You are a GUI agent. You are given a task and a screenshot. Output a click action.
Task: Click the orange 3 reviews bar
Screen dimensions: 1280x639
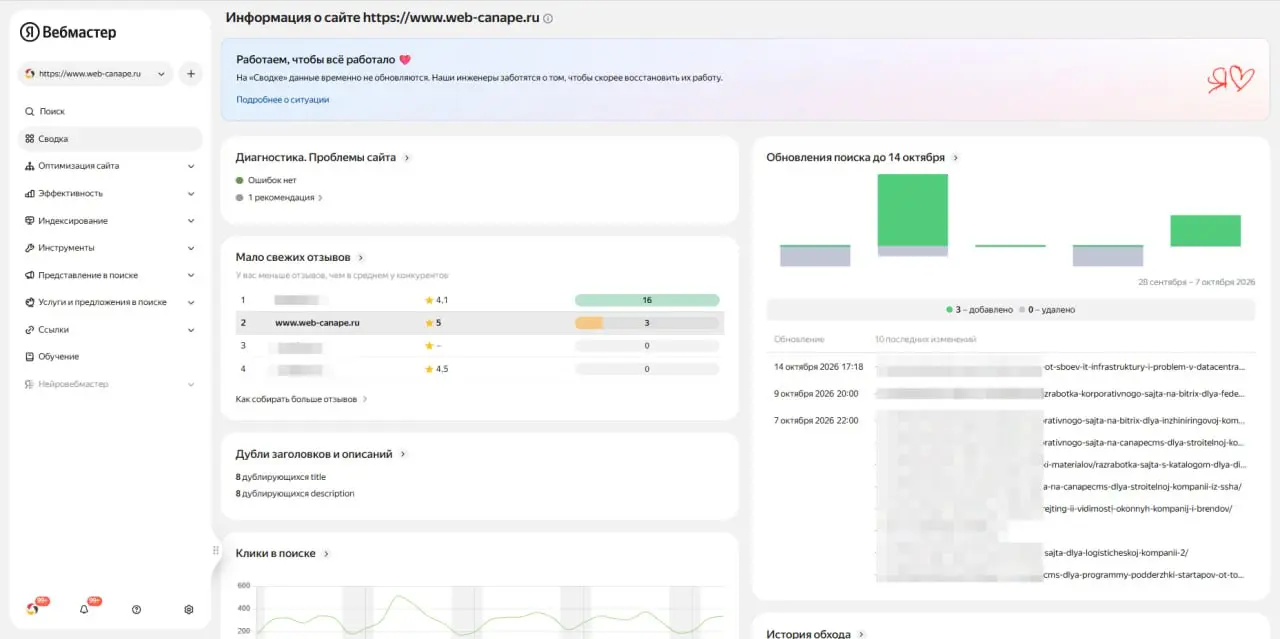(x=589, y=323)
